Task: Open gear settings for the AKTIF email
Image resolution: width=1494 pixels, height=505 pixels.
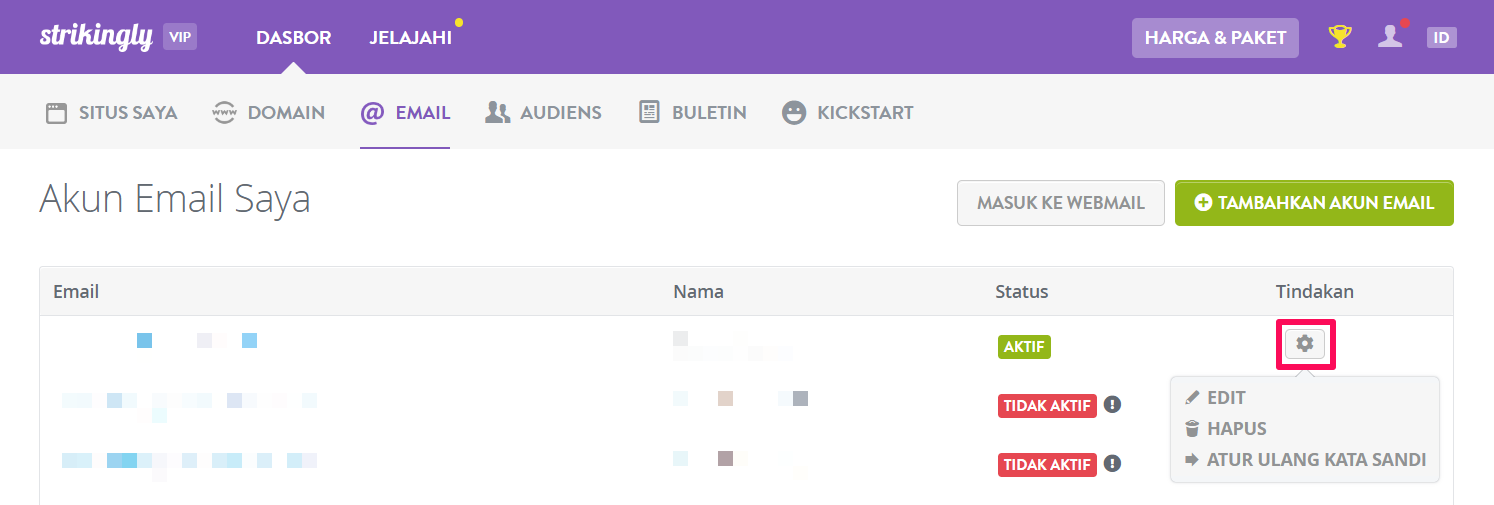Action: pyautogui.click(x=1304, y=344)
